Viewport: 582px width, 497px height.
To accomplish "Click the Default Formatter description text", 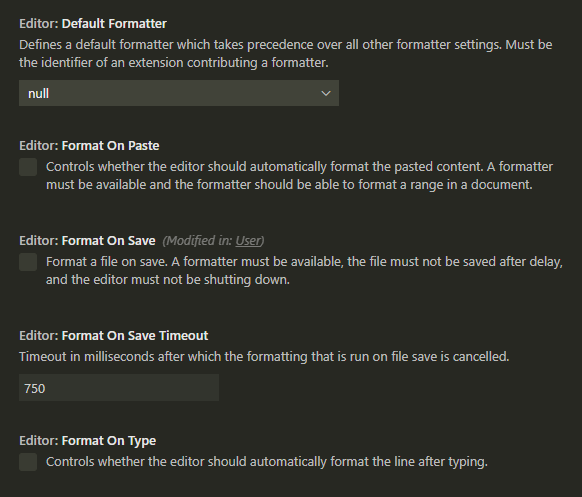I will coord(285,54).
